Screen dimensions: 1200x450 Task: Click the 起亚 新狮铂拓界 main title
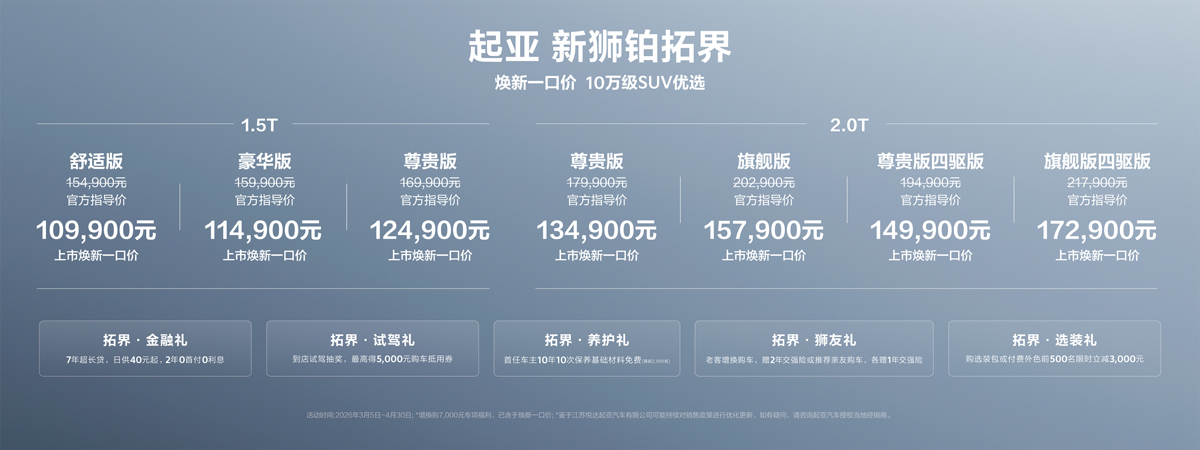coord(599,46)
